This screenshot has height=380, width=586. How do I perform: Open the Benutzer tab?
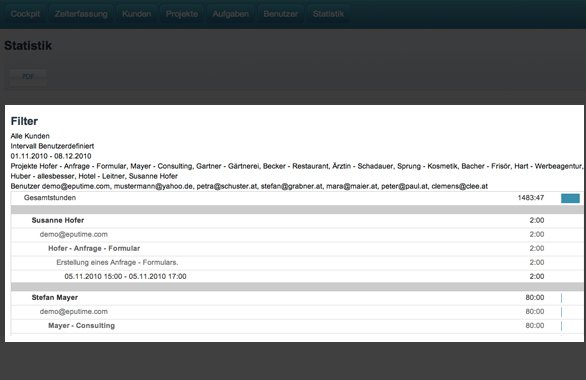pyautogui.click(x=280, y=14)
